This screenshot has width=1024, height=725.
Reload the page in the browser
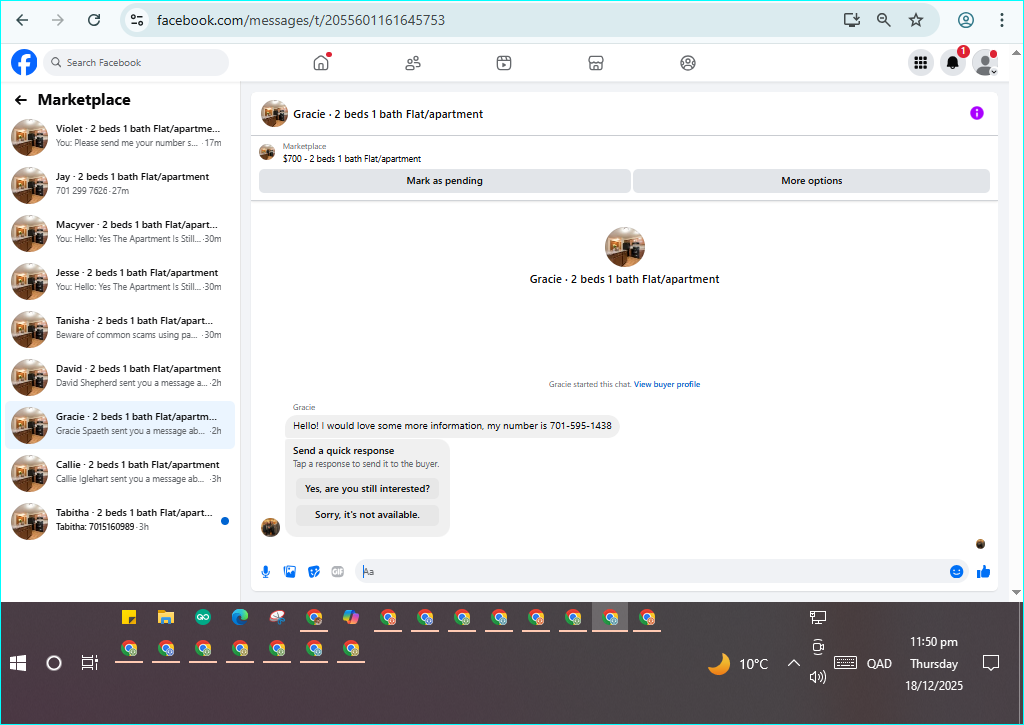(94, 20)
